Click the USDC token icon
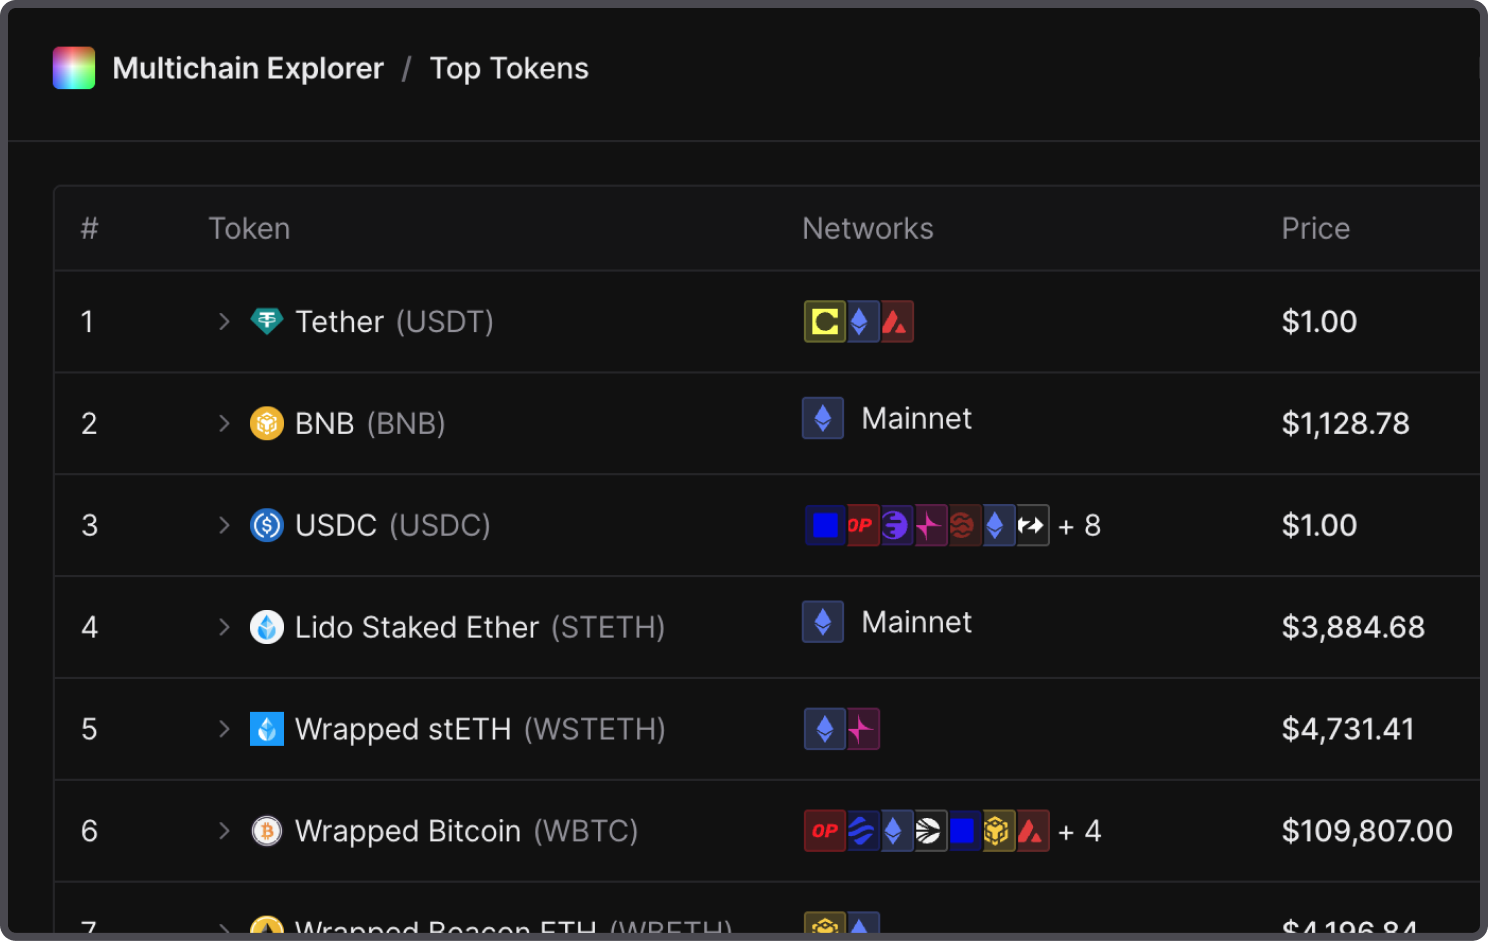The width and height of the screenshot is (1488, 941). click(x=266, y=525)
